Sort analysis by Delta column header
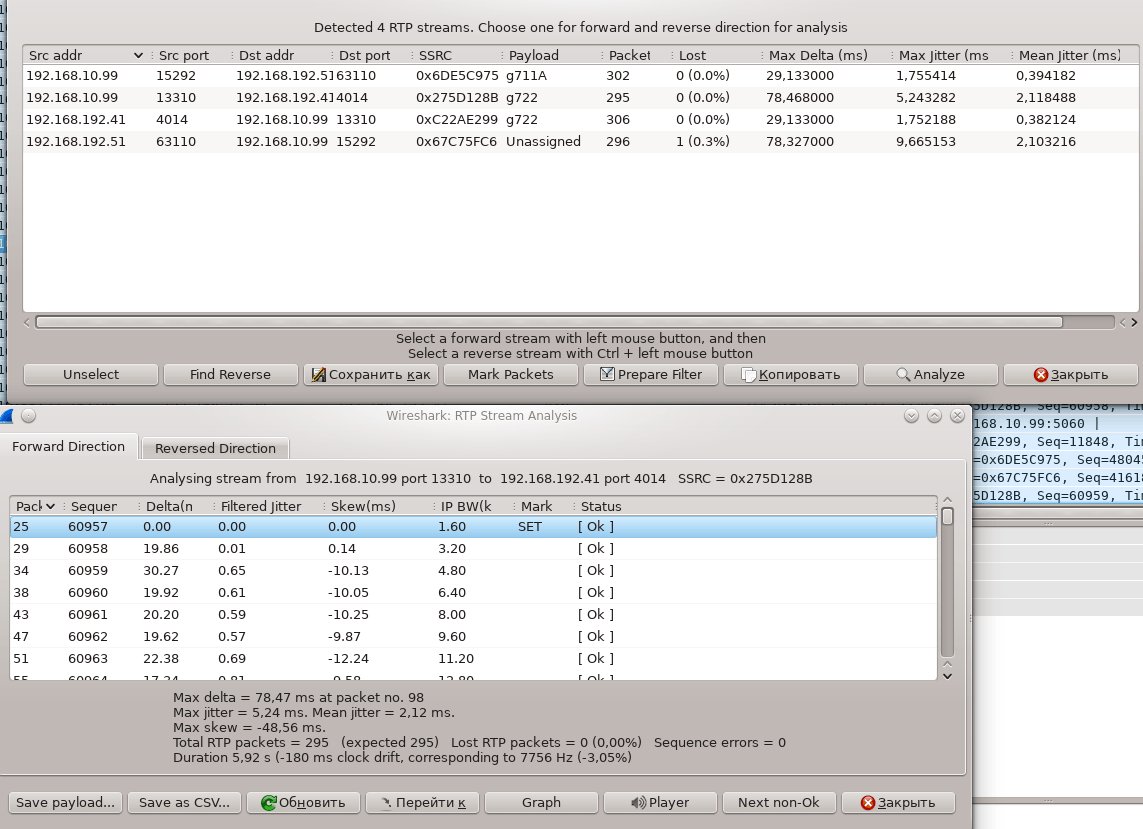This screenshot has width=1143, height=829. click(x=174, y=506)
